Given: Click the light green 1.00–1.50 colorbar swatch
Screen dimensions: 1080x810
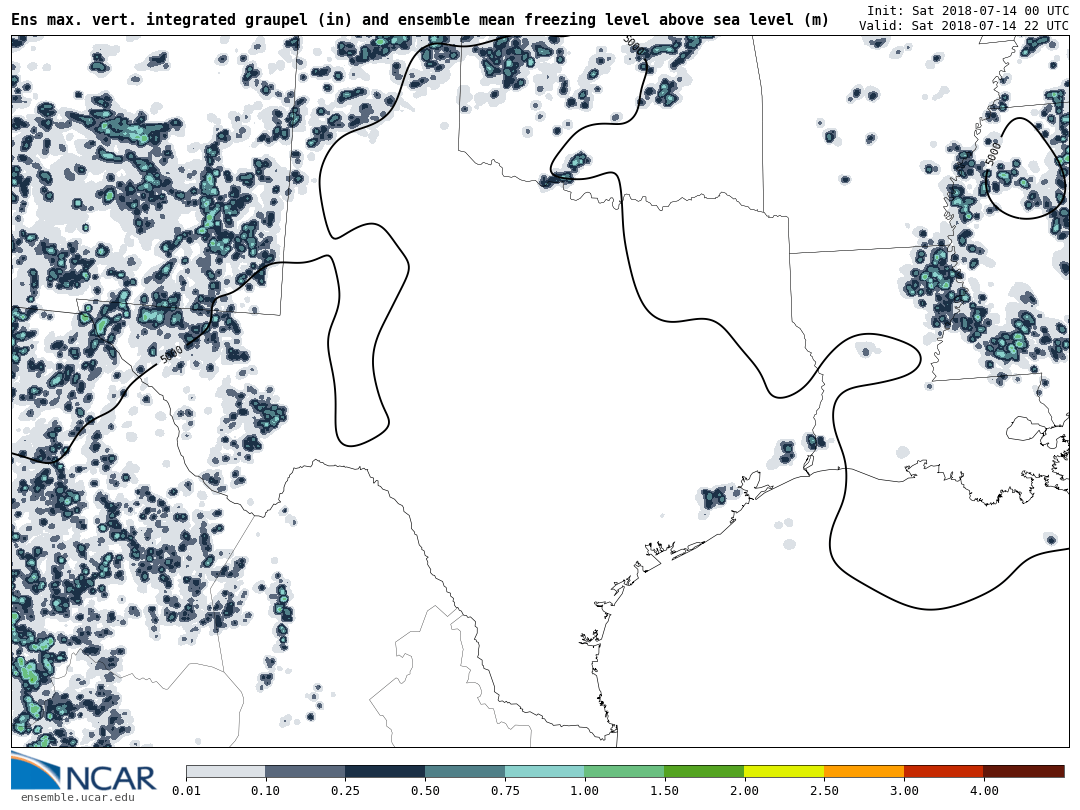Looking at the screenshot, I should pos(625,771).
